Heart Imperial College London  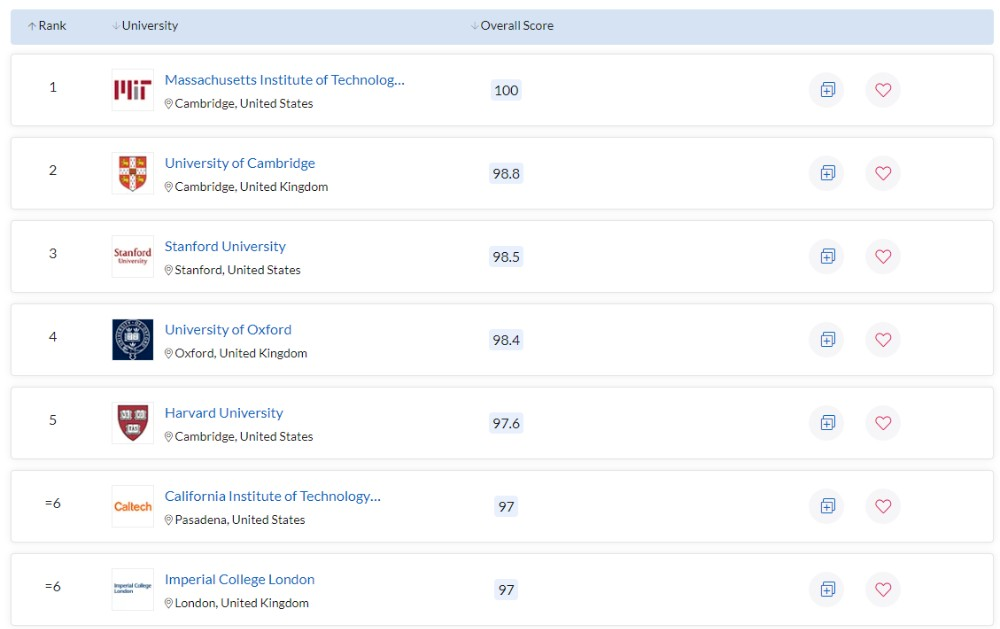(x=883, y=589)
